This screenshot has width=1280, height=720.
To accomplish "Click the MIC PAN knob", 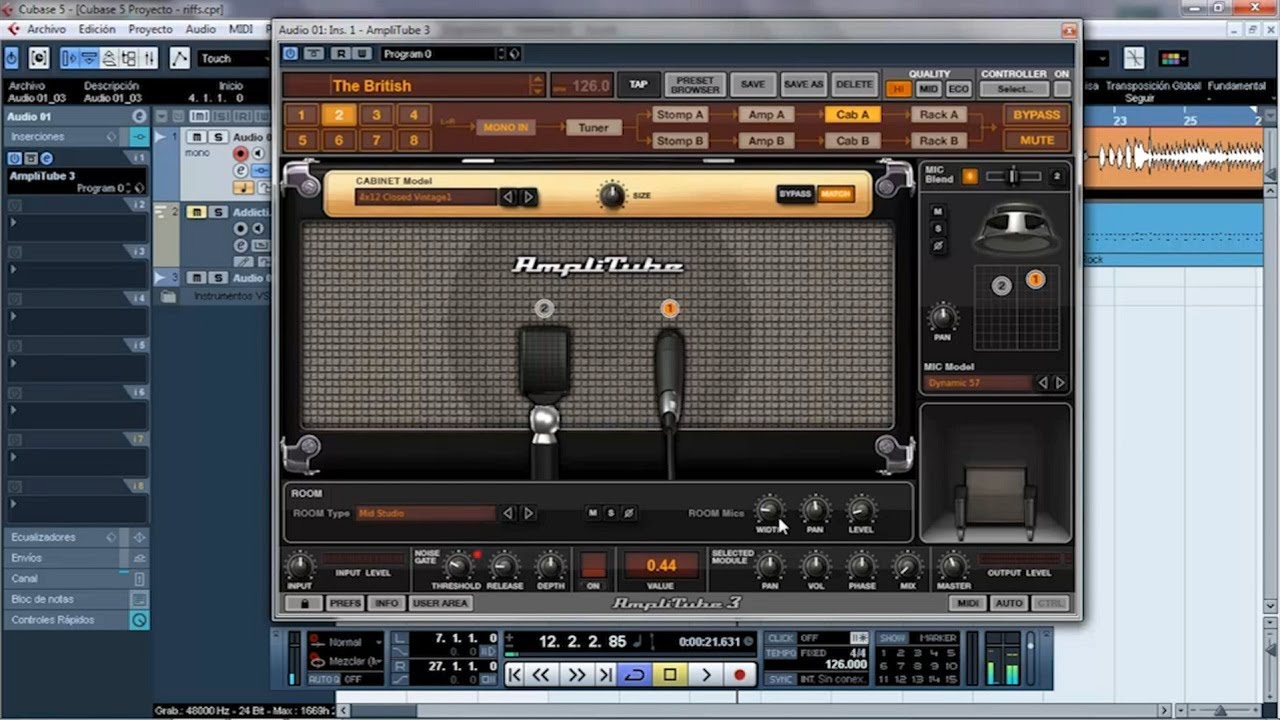I will (942, 318).
